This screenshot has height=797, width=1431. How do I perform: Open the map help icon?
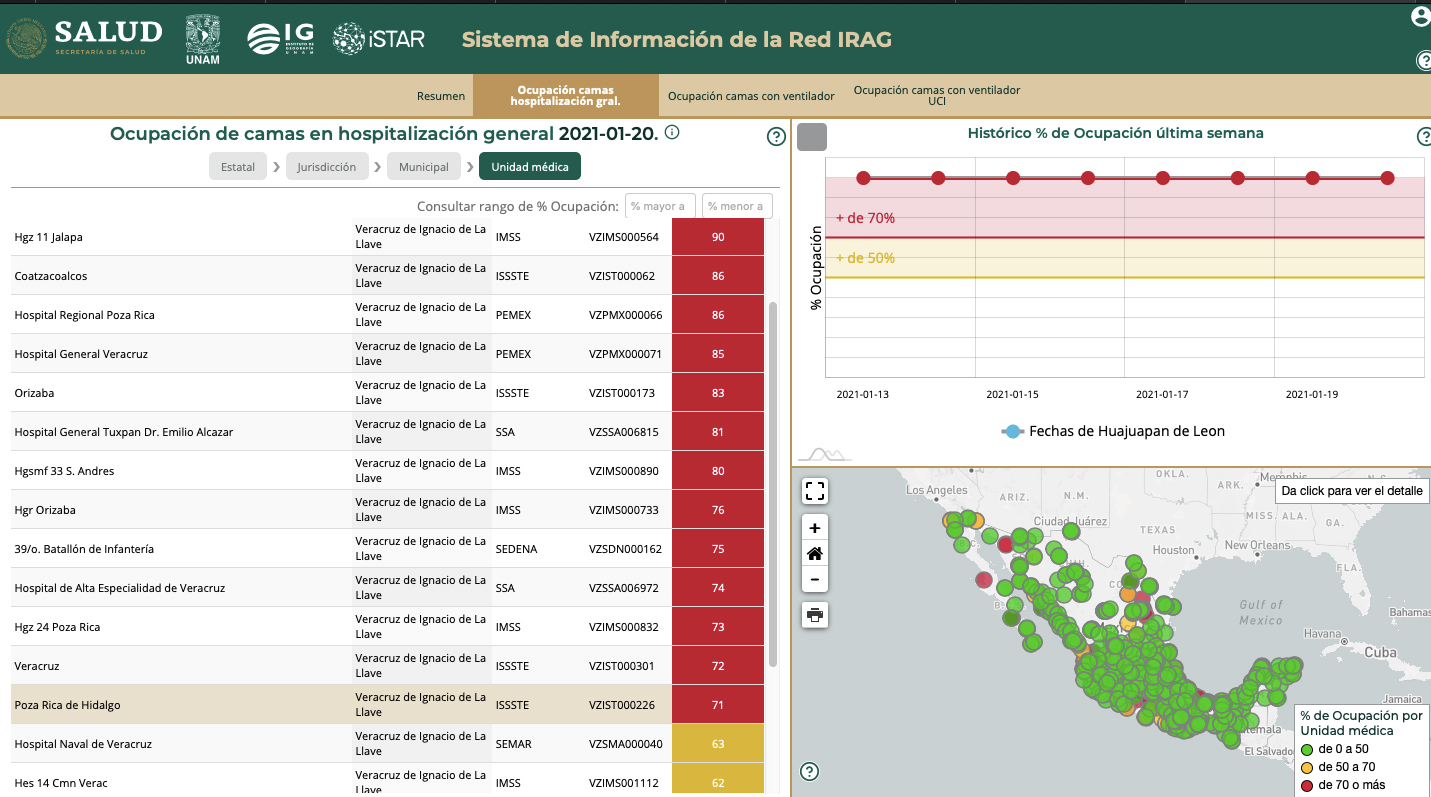pyautogui.click(x=810, y=771)
